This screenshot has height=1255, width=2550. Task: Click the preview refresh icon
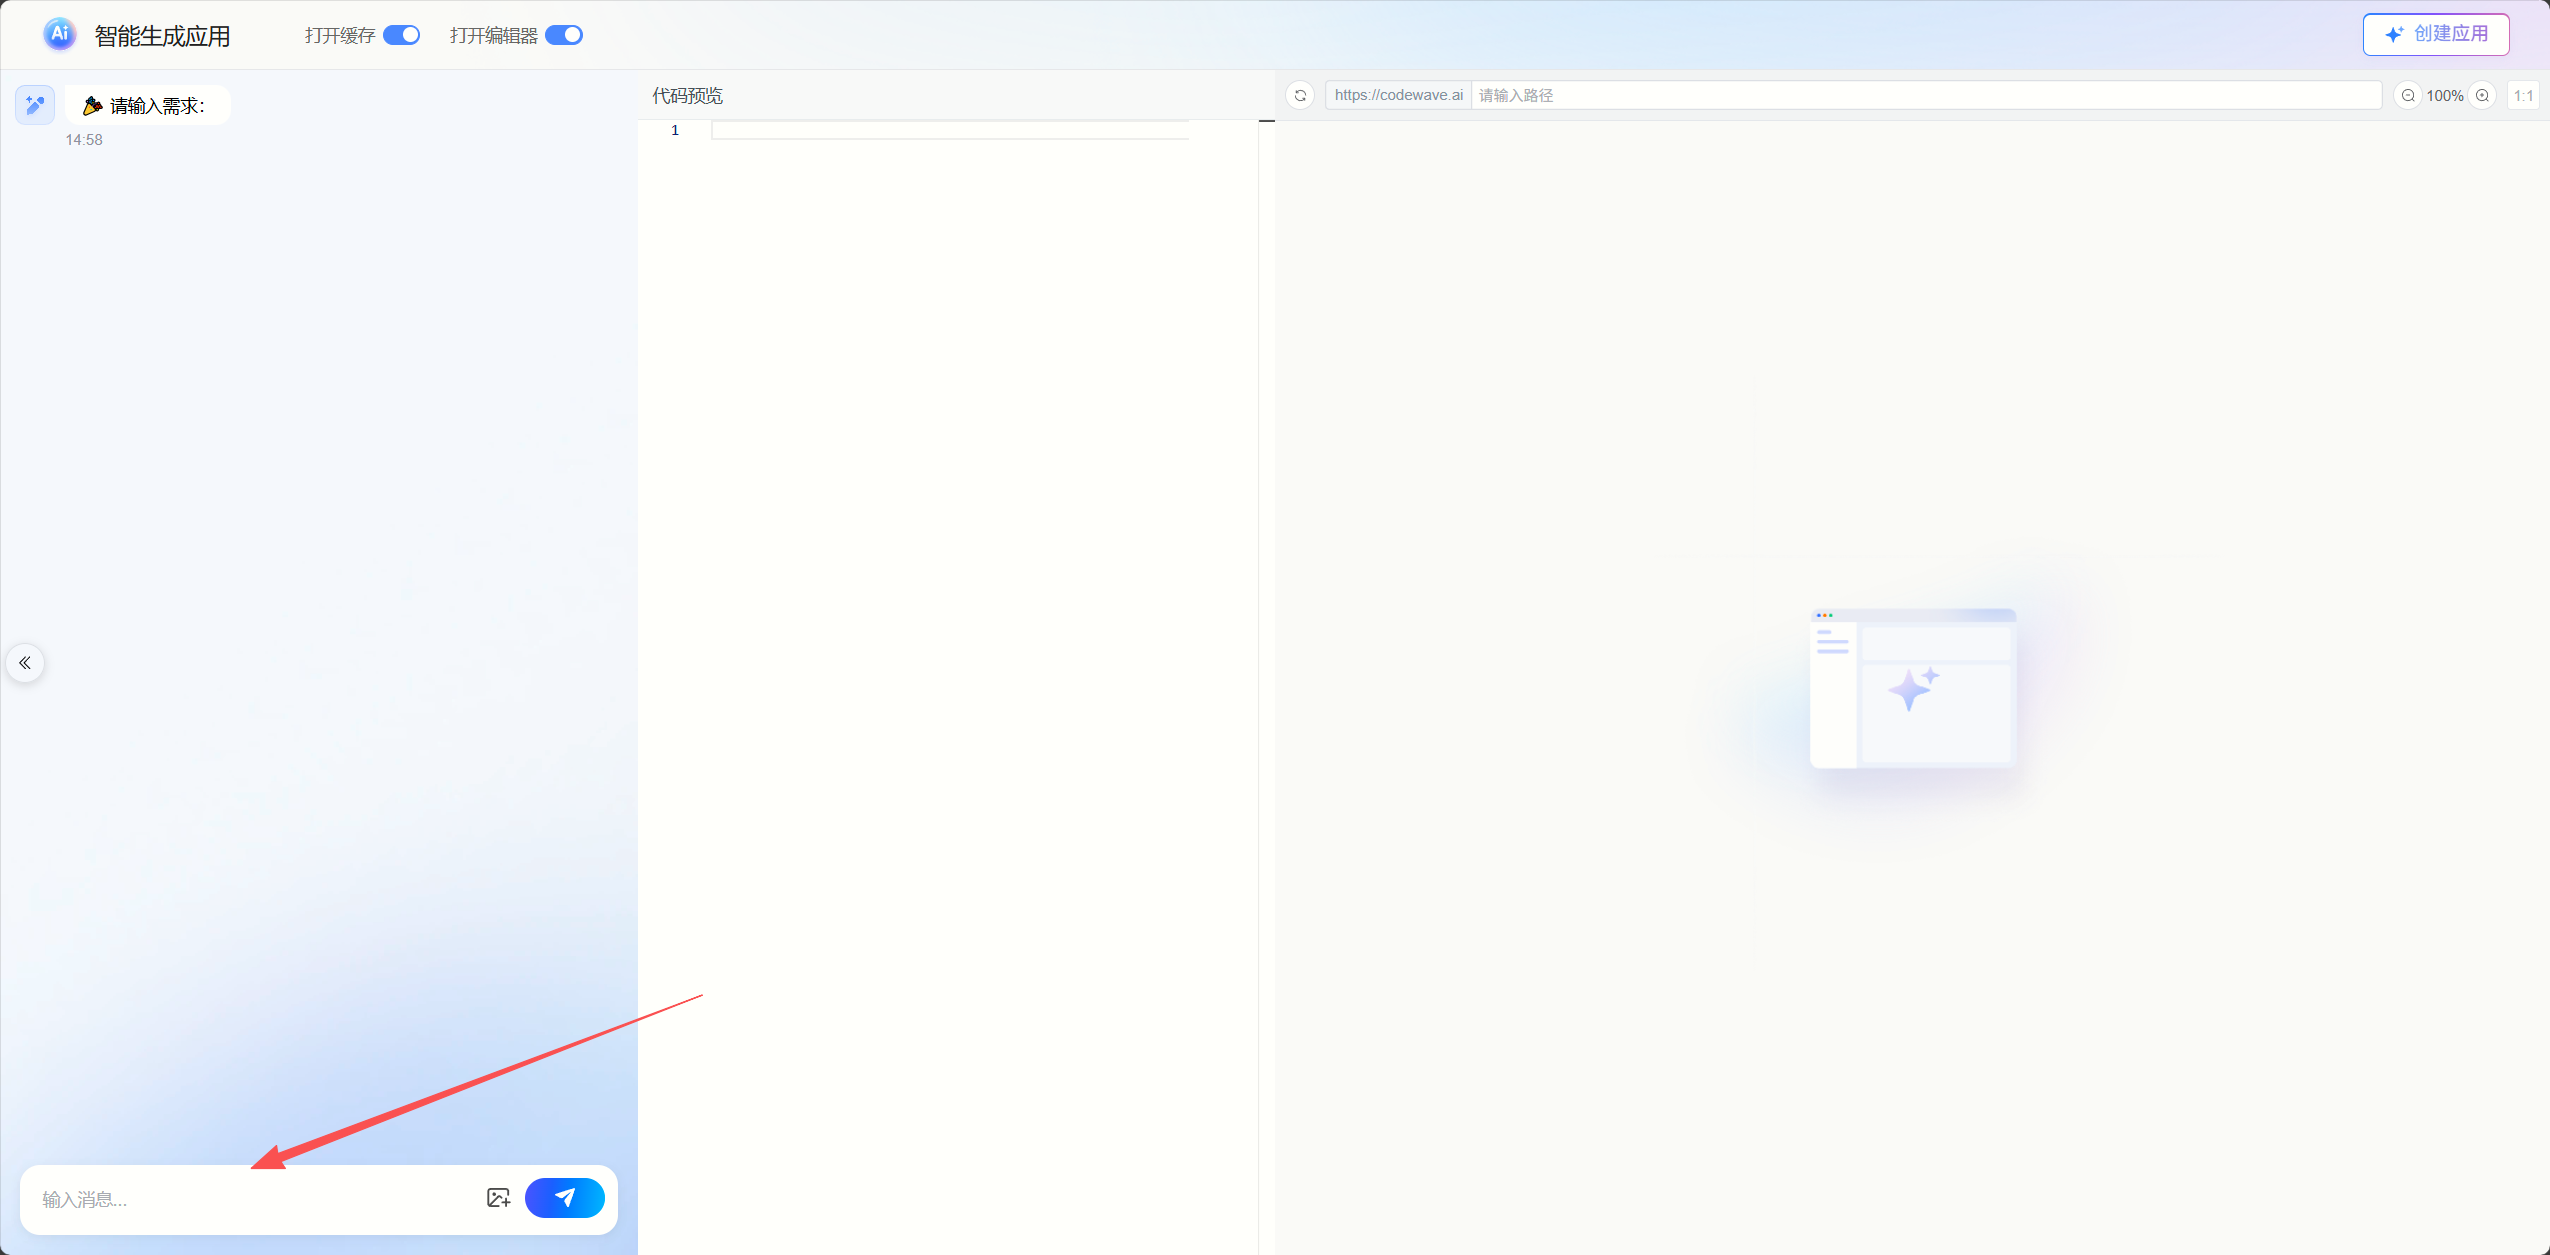(x=1300, y=95)
